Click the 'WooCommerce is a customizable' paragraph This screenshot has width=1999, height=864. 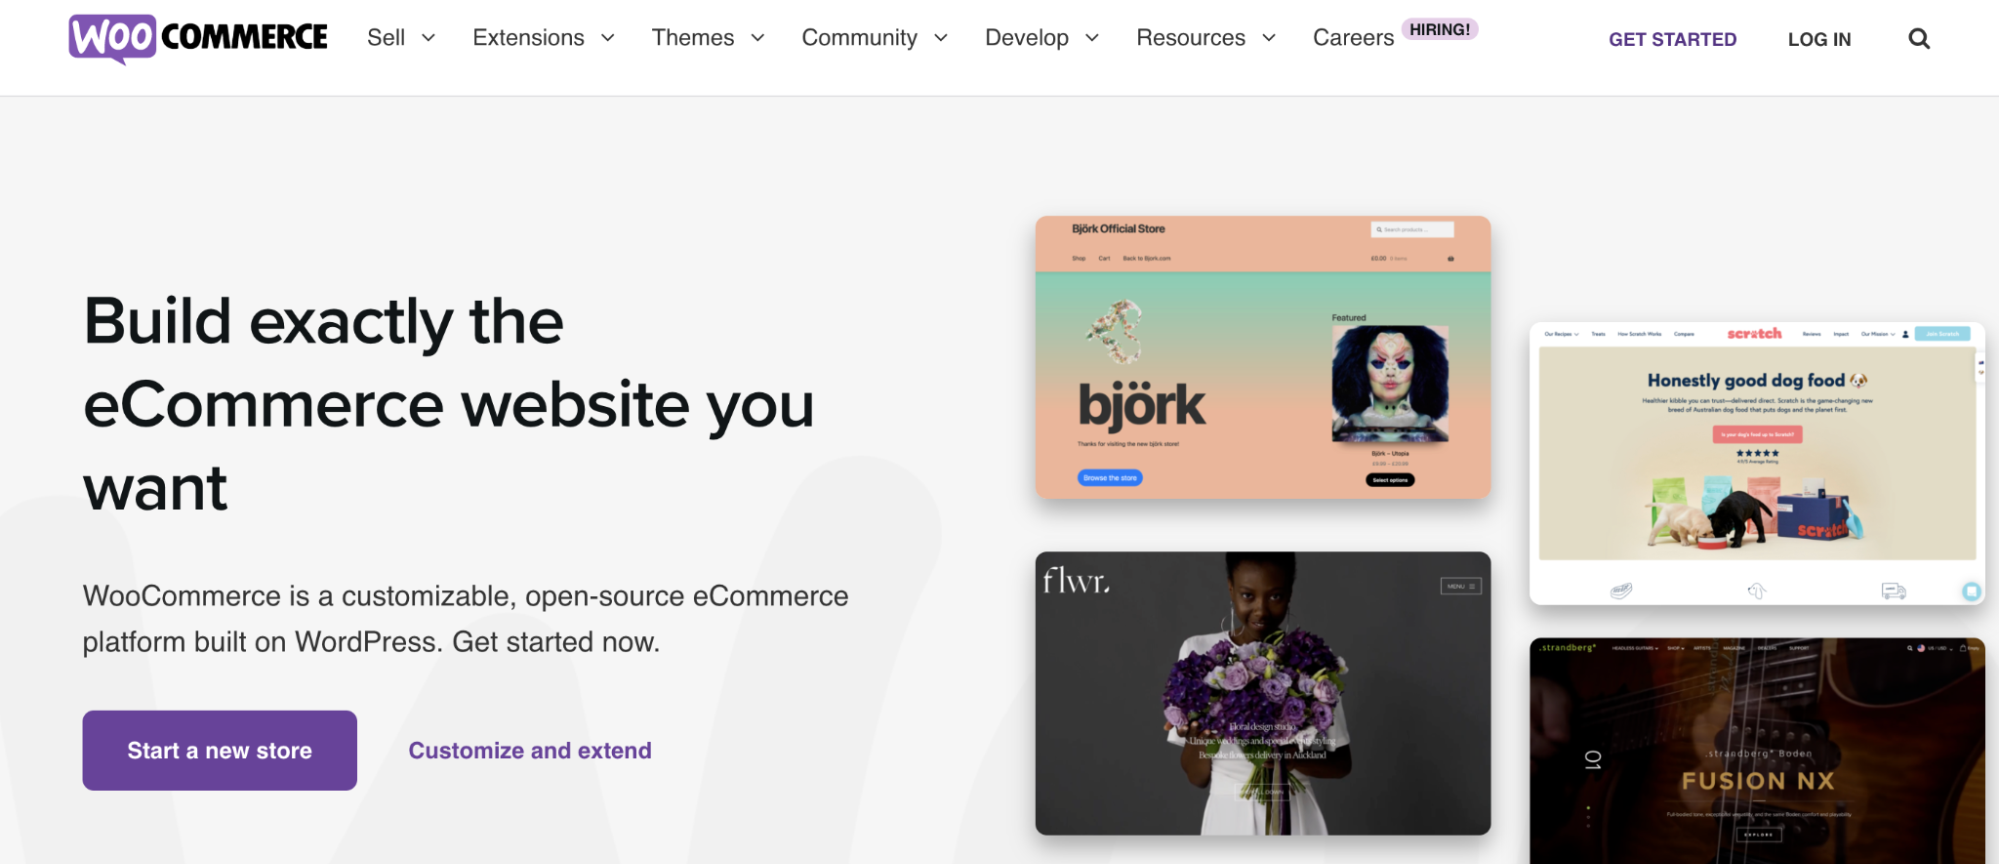tap(465, 618)
